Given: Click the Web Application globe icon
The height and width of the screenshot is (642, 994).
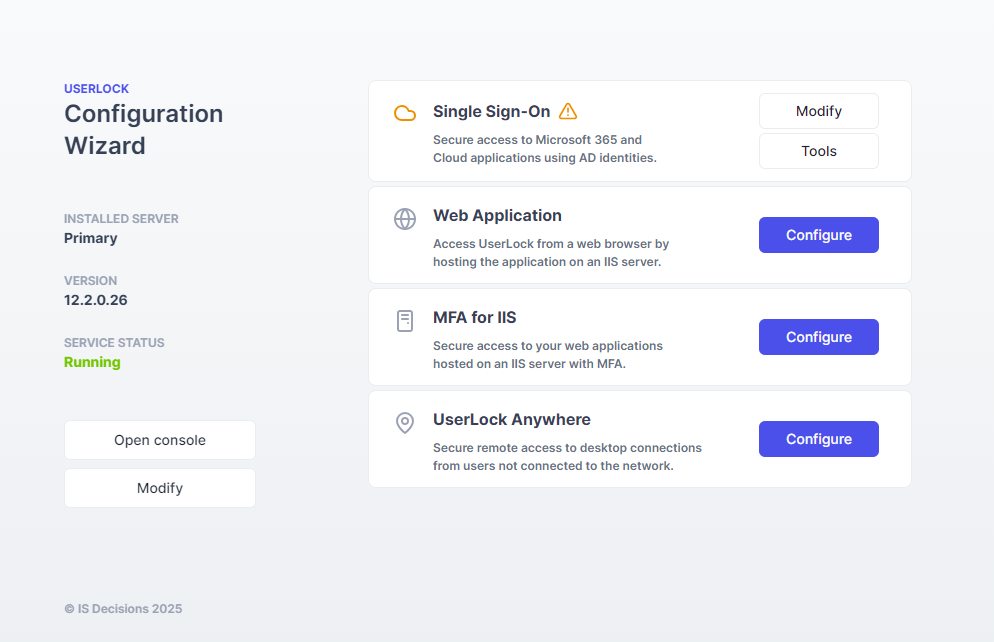Looking at the screenshot, I should coord(405,219).
